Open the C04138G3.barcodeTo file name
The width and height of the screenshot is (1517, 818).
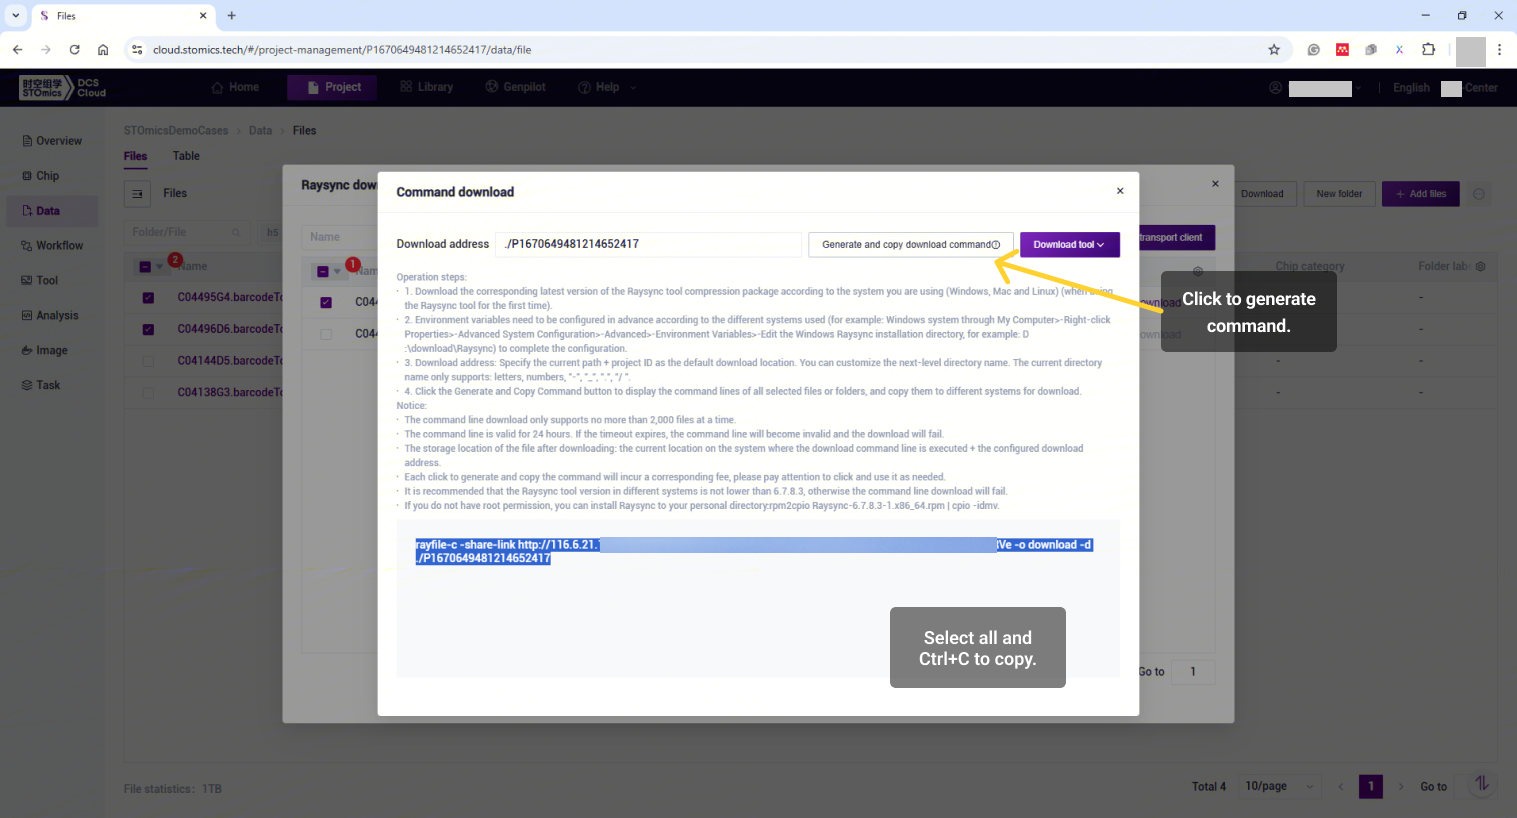(230, 393)
